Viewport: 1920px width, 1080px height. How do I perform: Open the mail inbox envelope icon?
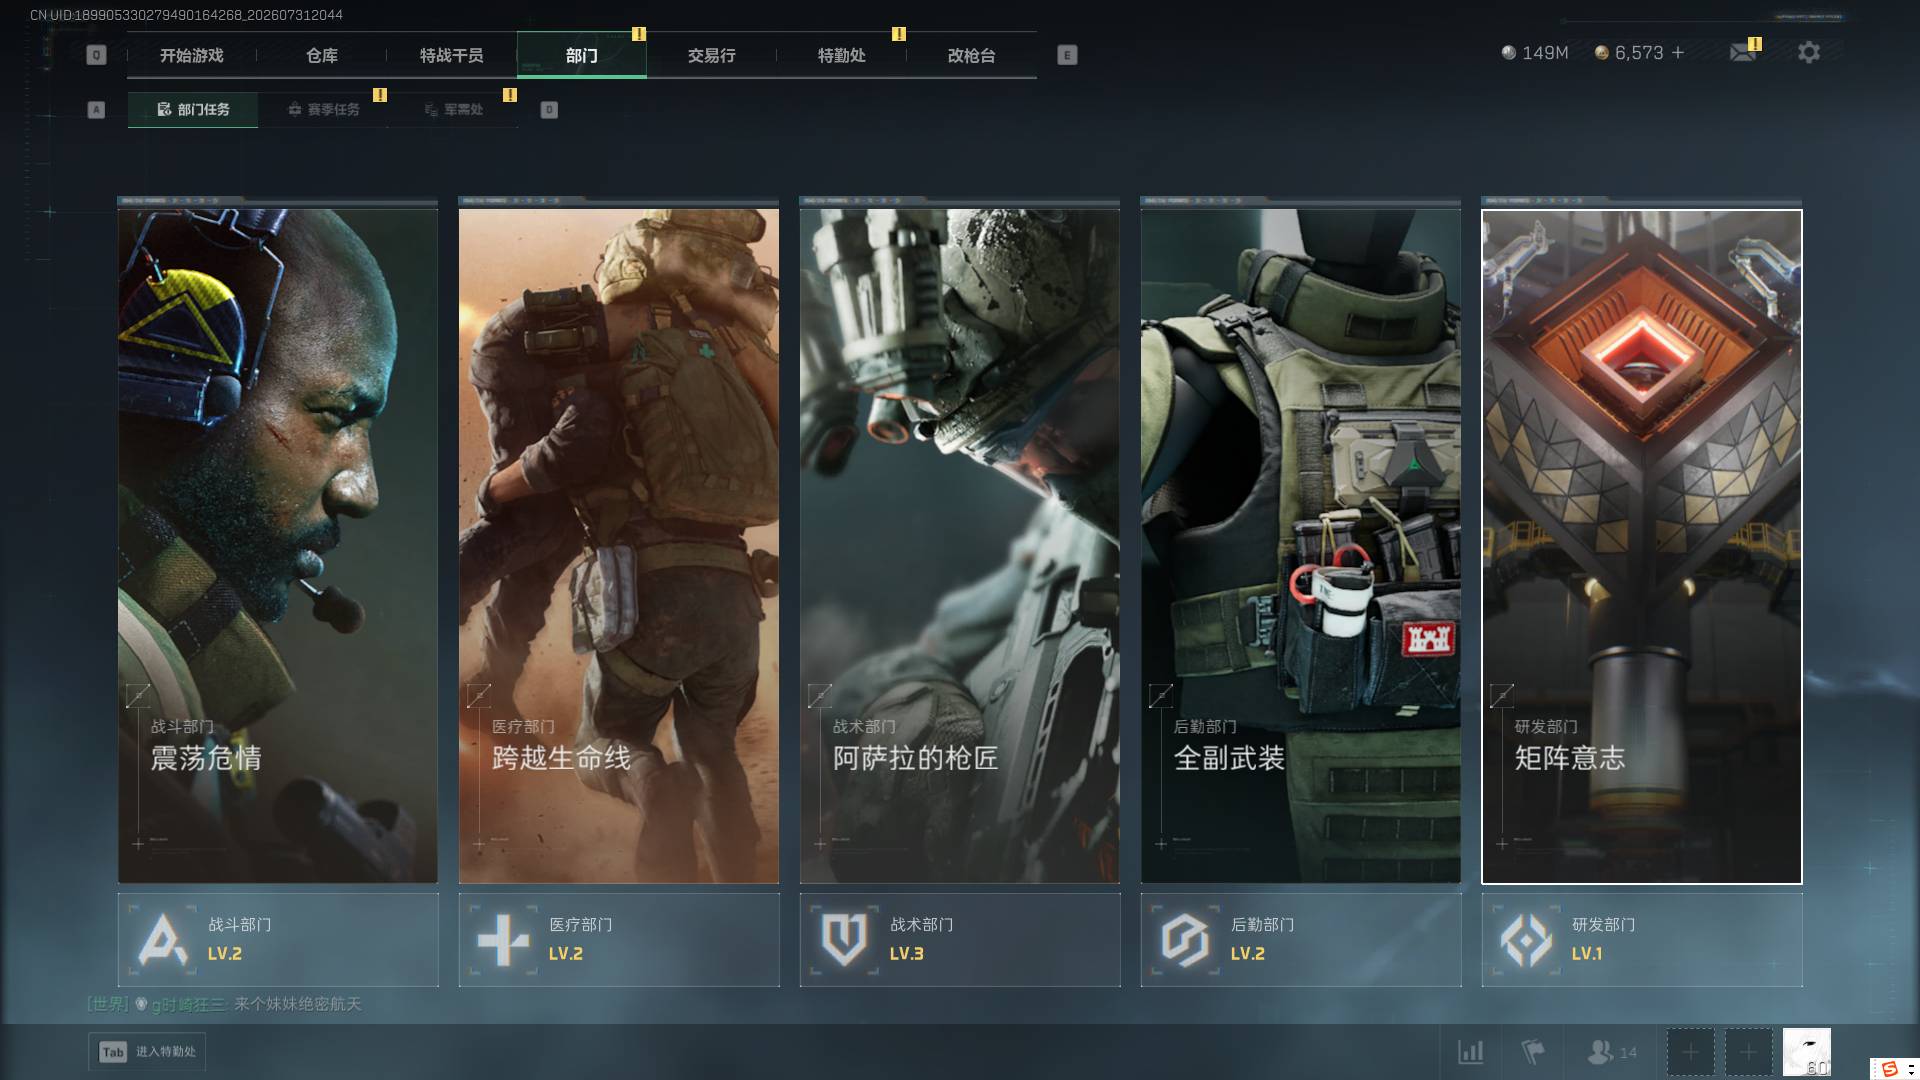[1743, 52]
